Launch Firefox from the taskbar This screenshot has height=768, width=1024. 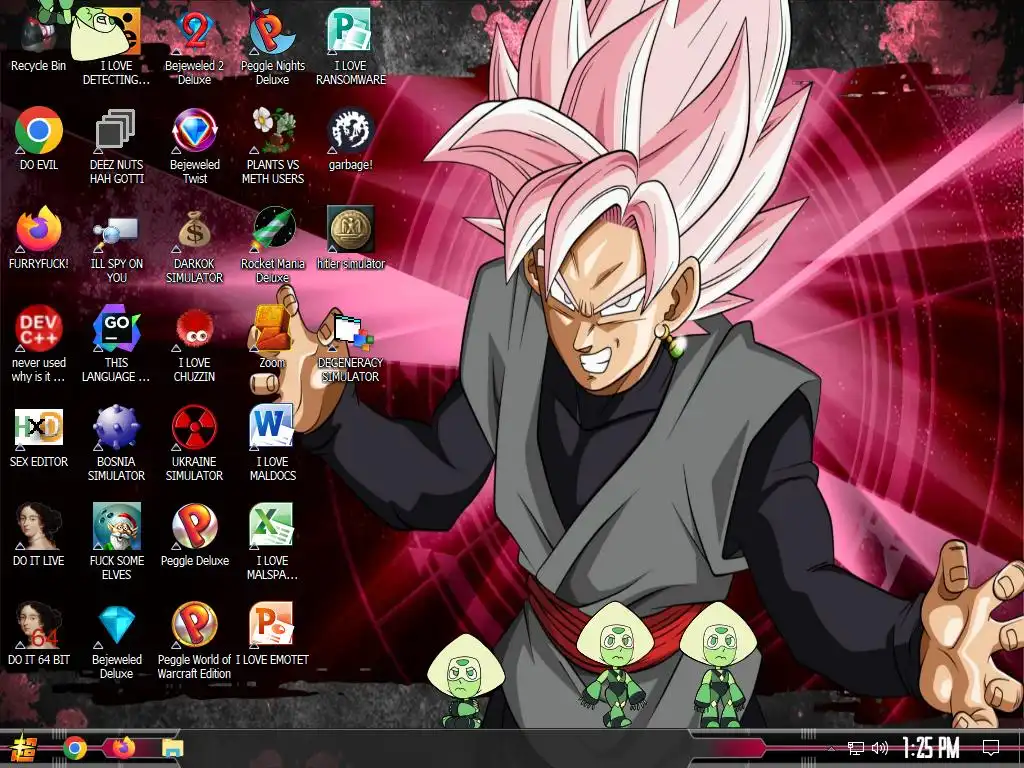(124, 748)
